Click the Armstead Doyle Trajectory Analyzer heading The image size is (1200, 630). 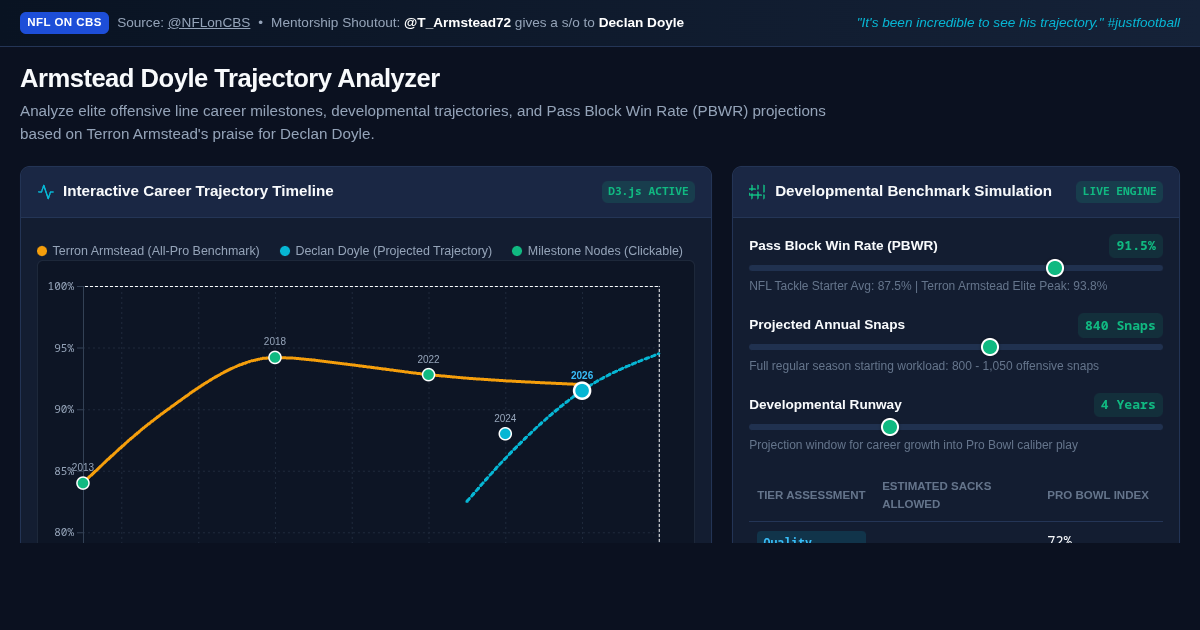[230, 78]
